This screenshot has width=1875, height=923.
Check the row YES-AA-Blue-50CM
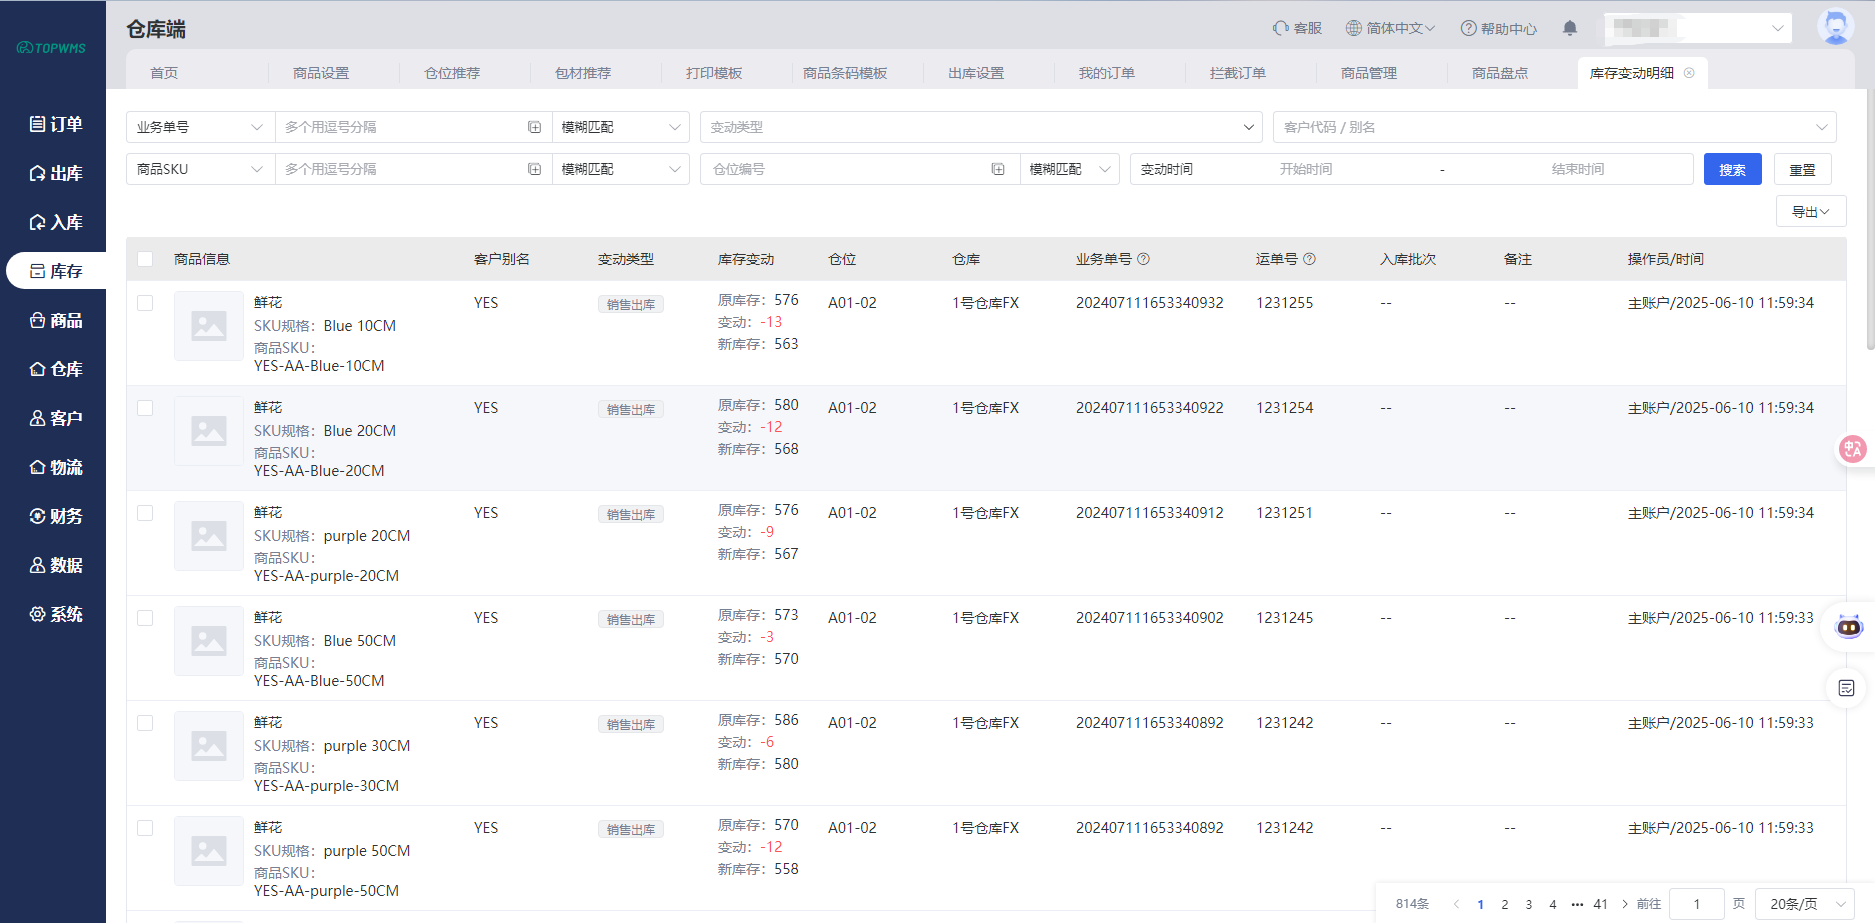[145, 618]
